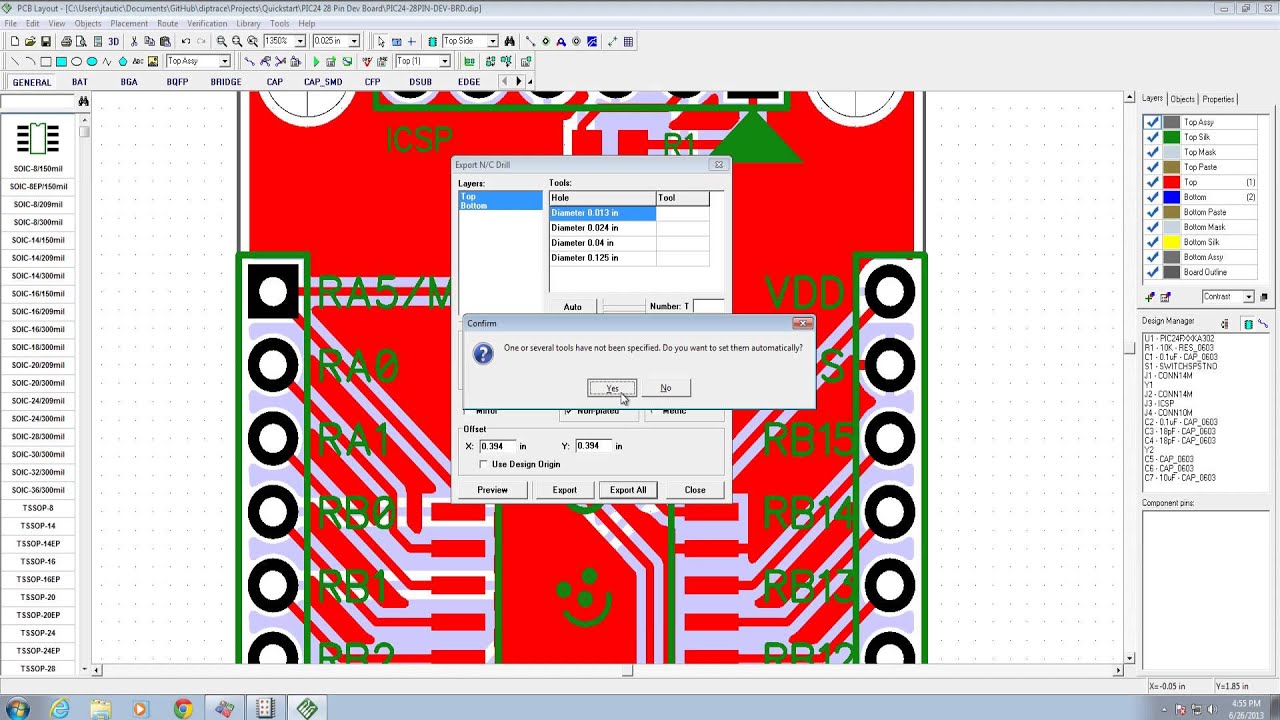The height and width of the screenshot is (720, 1280).
Task: Click No in the Confirm dialog
Action: click(x=665, y=388)
